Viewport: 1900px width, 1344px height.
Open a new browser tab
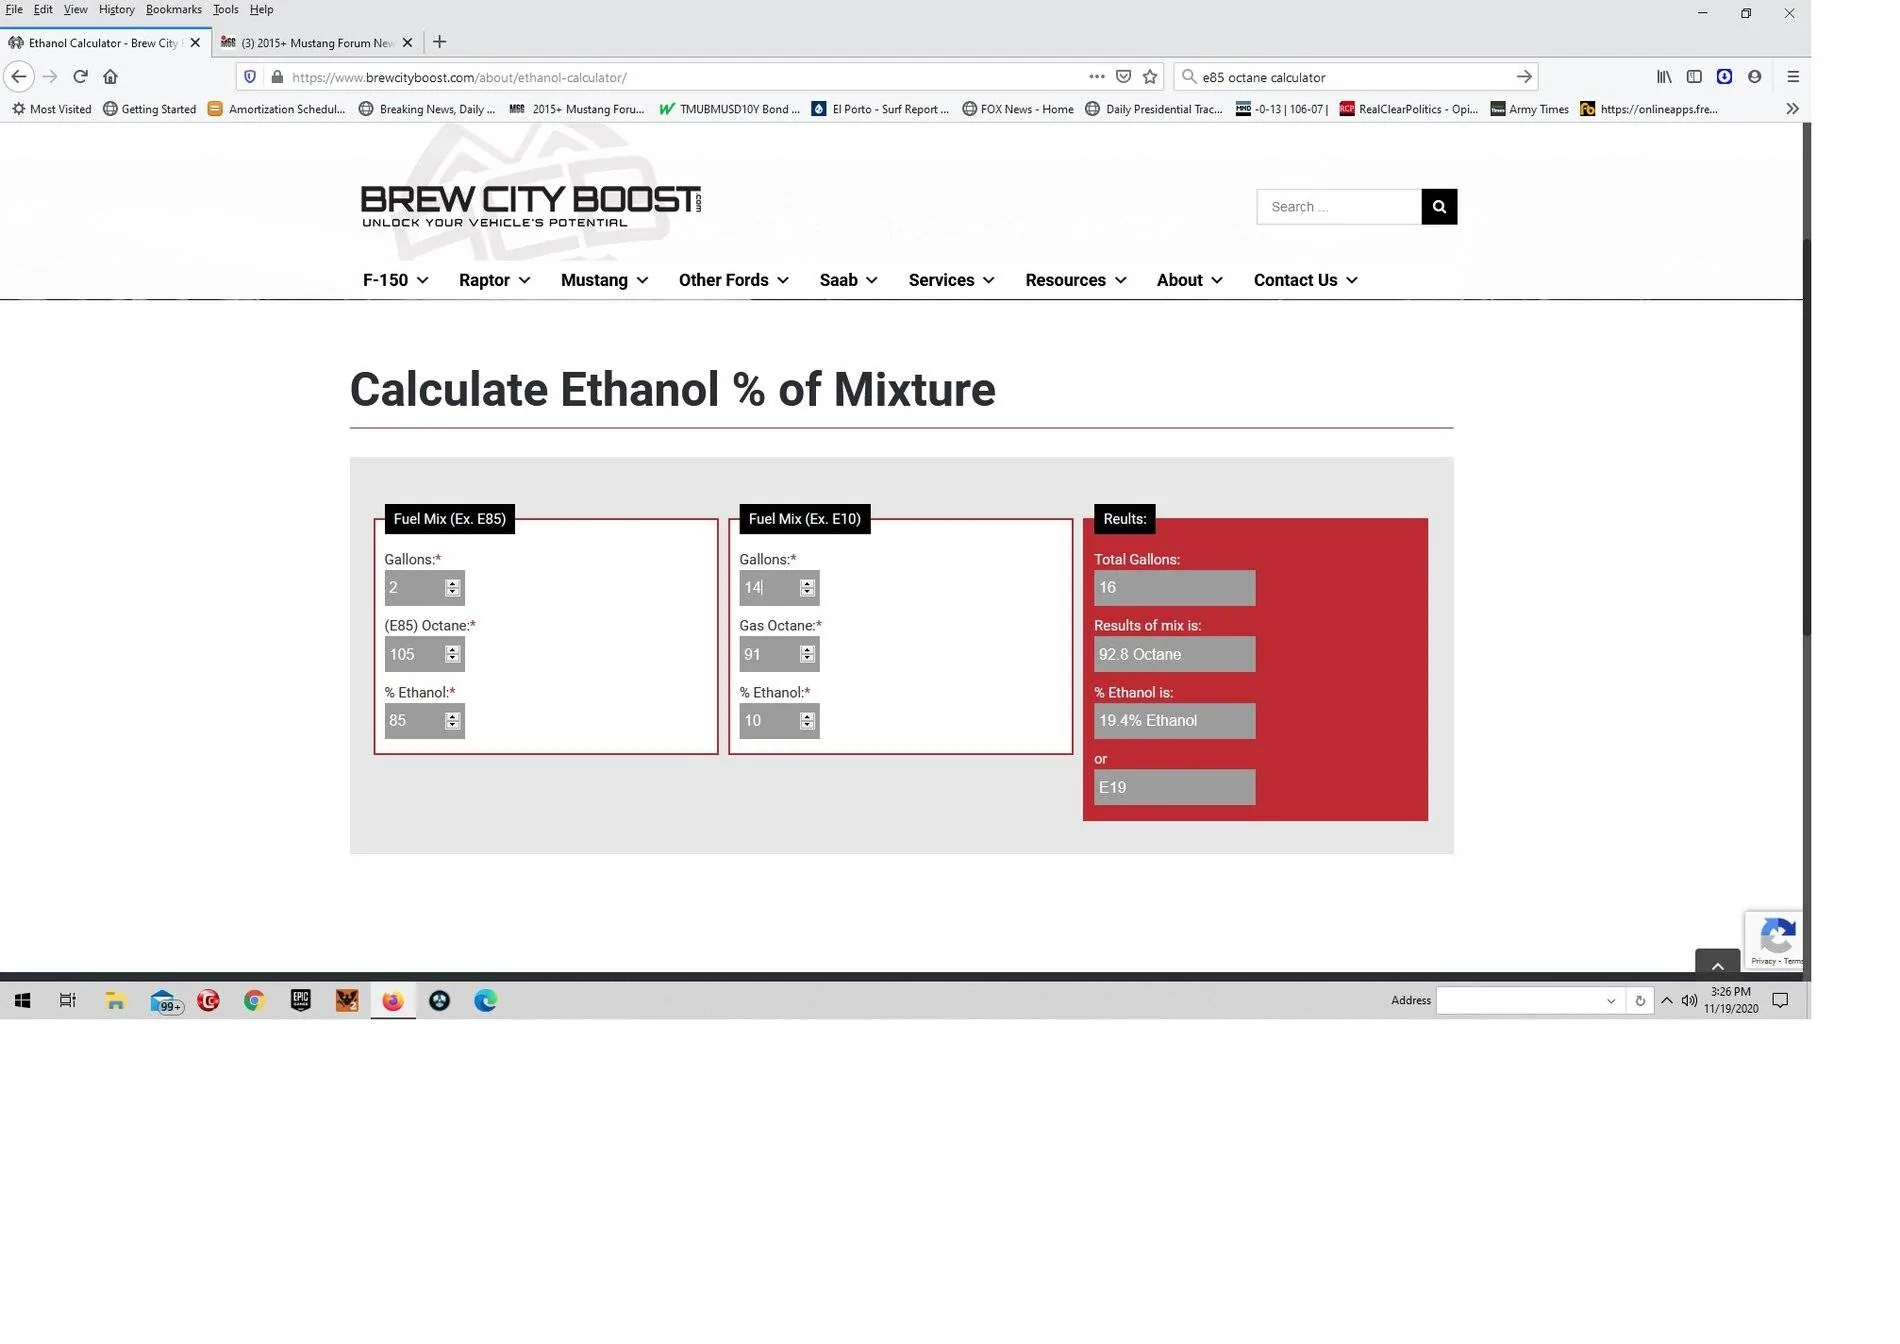(x=439, y=42)
